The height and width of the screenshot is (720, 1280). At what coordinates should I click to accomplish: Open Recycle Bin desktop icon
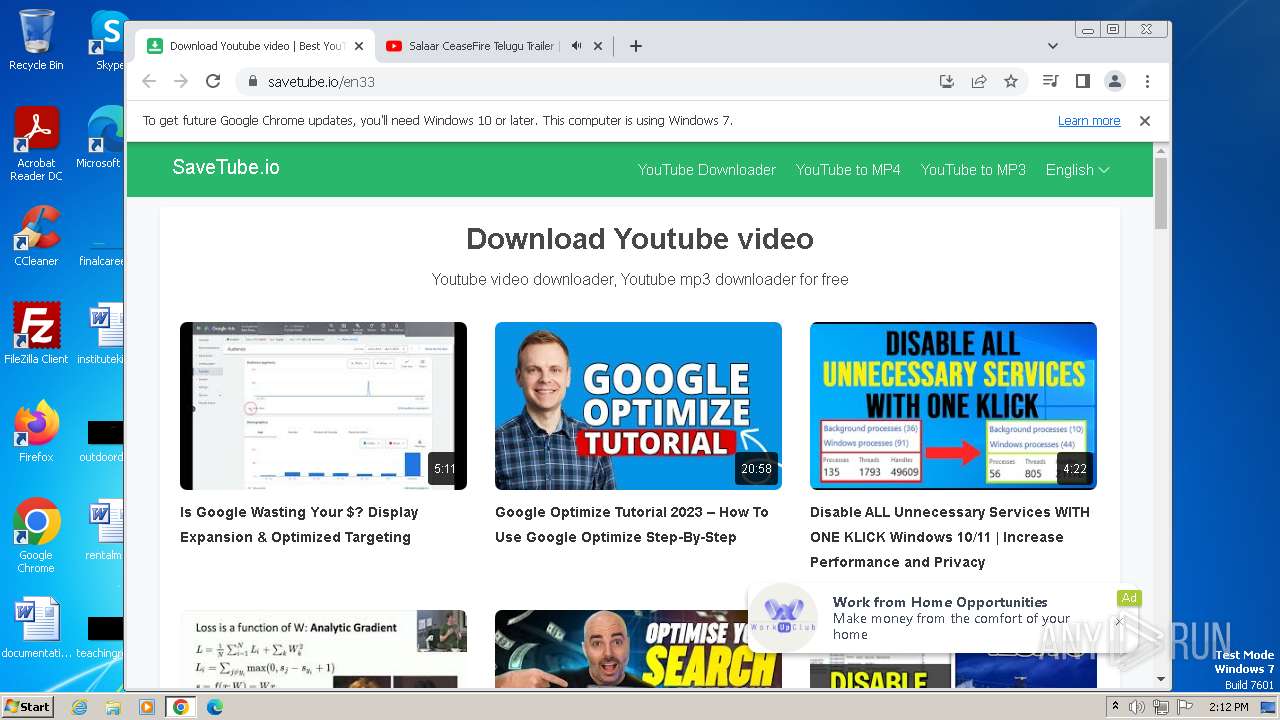(36, 40)
